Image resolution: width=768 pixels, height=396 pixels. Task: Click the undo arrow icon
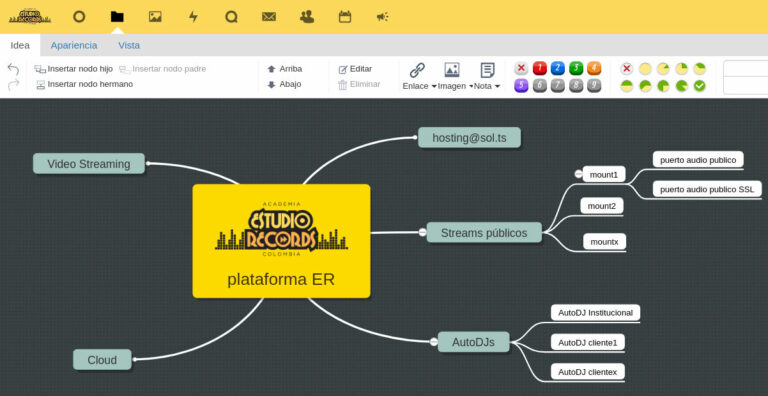[13, 69]
